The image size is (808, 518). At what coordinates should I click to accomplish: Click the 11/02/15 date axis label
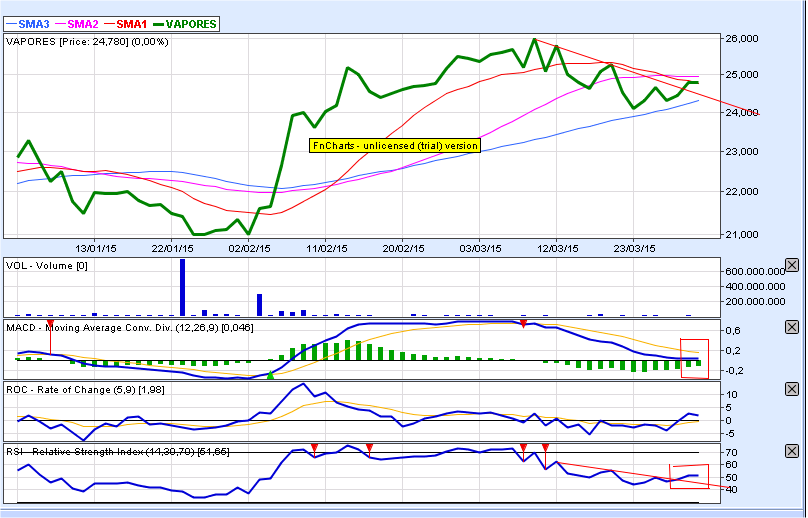click(x=326, y=247)
